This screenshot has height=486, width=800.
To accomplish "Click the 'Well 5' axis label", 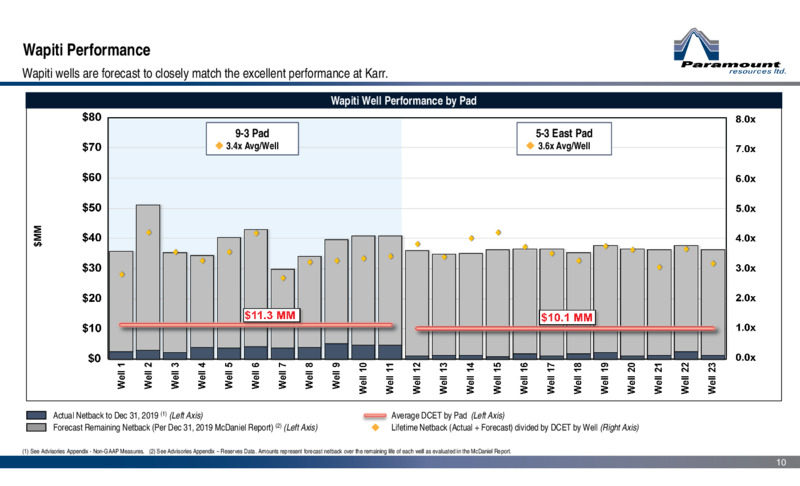I will pyautogui.click(x=229, y=376).
